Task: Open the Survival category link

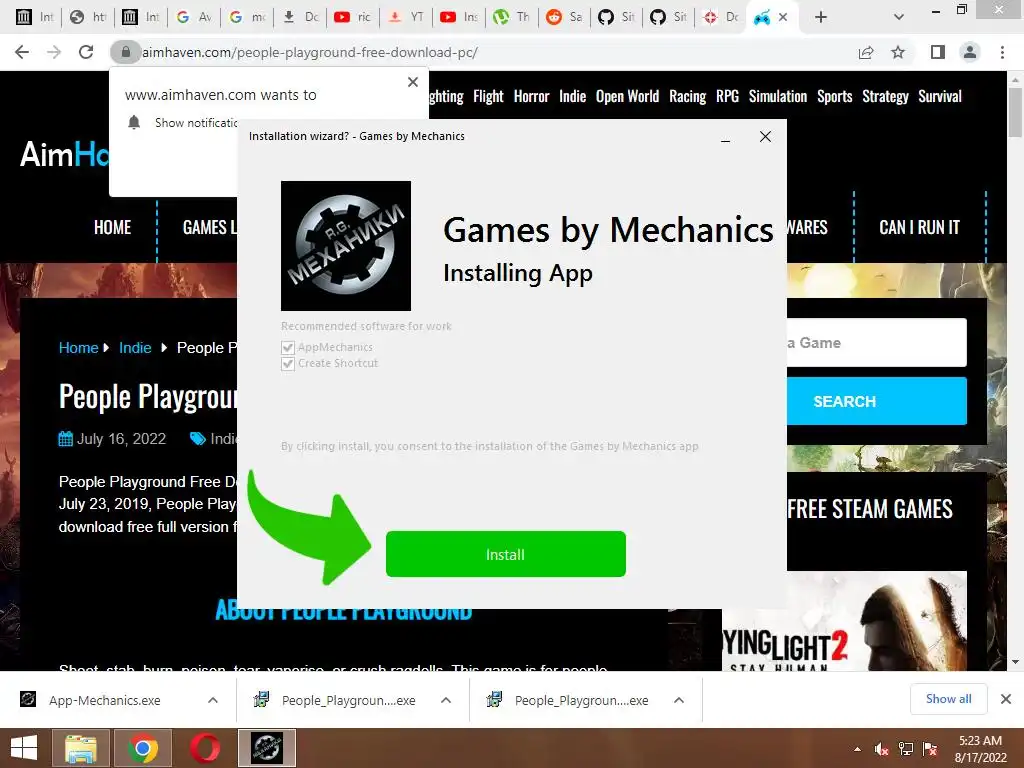Action: (x=940, y=97)
